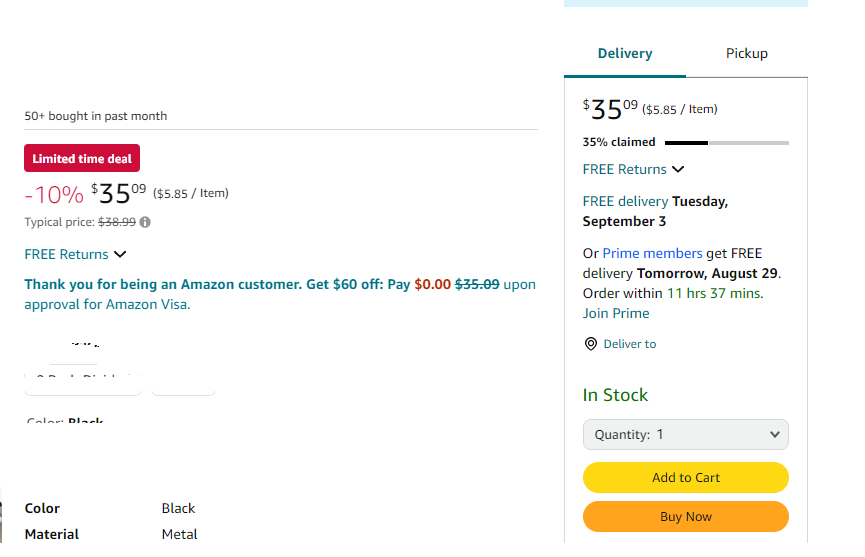Open Amazon Visa $60 off offer link
The height and width of the screenshot is (557, 865).
coord(280,294)
